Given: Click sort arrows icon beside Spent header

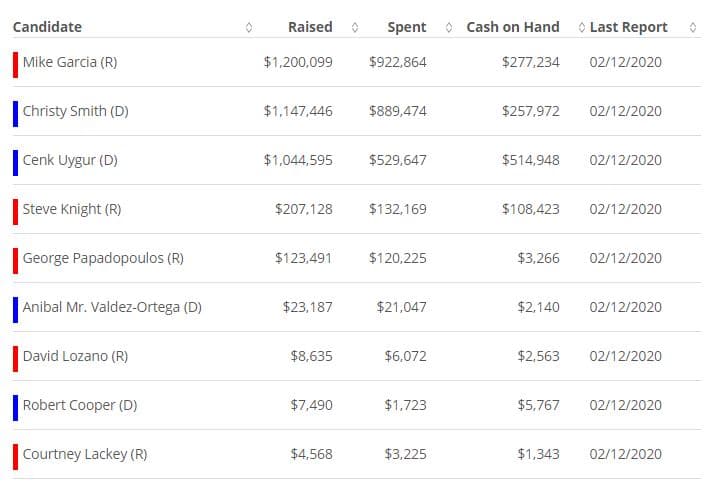Looking at the screenshot, I should pos(448,27).
